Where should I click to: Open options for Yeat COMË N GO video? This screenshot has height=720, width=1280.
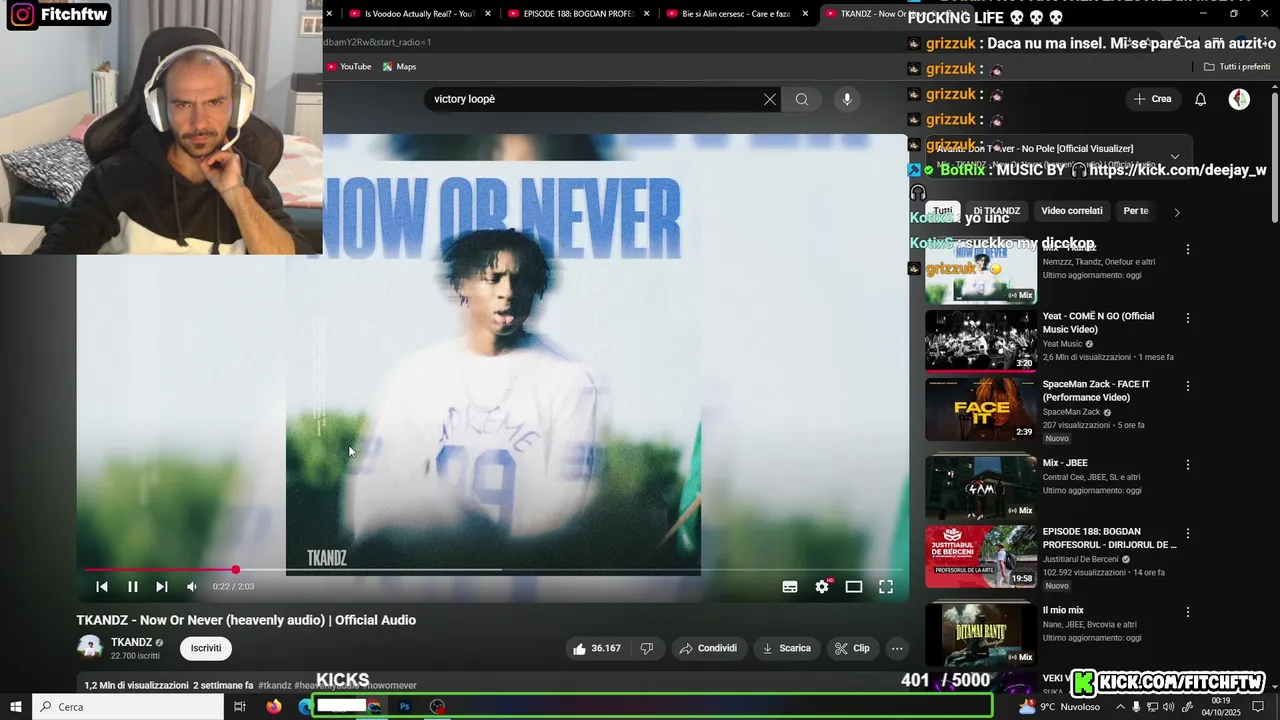pyautogui.click(x=1188, y=318)
